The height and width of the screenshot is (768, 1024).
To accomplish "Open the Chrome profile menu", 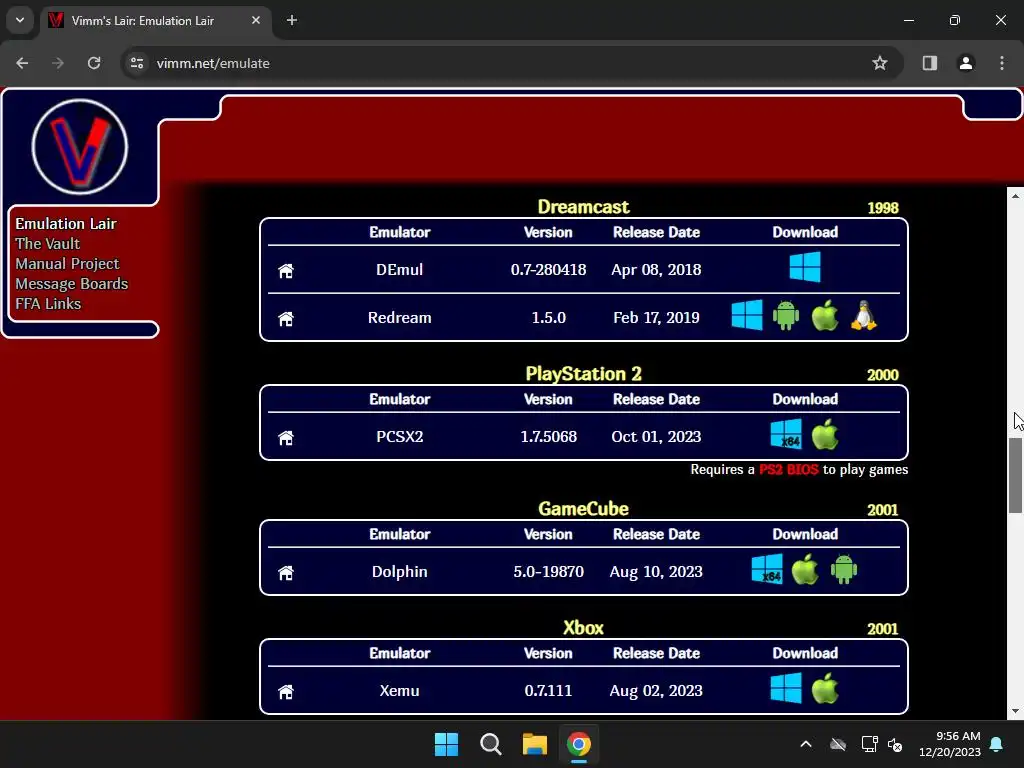I will pyautogui.click(x=965, y=63).
